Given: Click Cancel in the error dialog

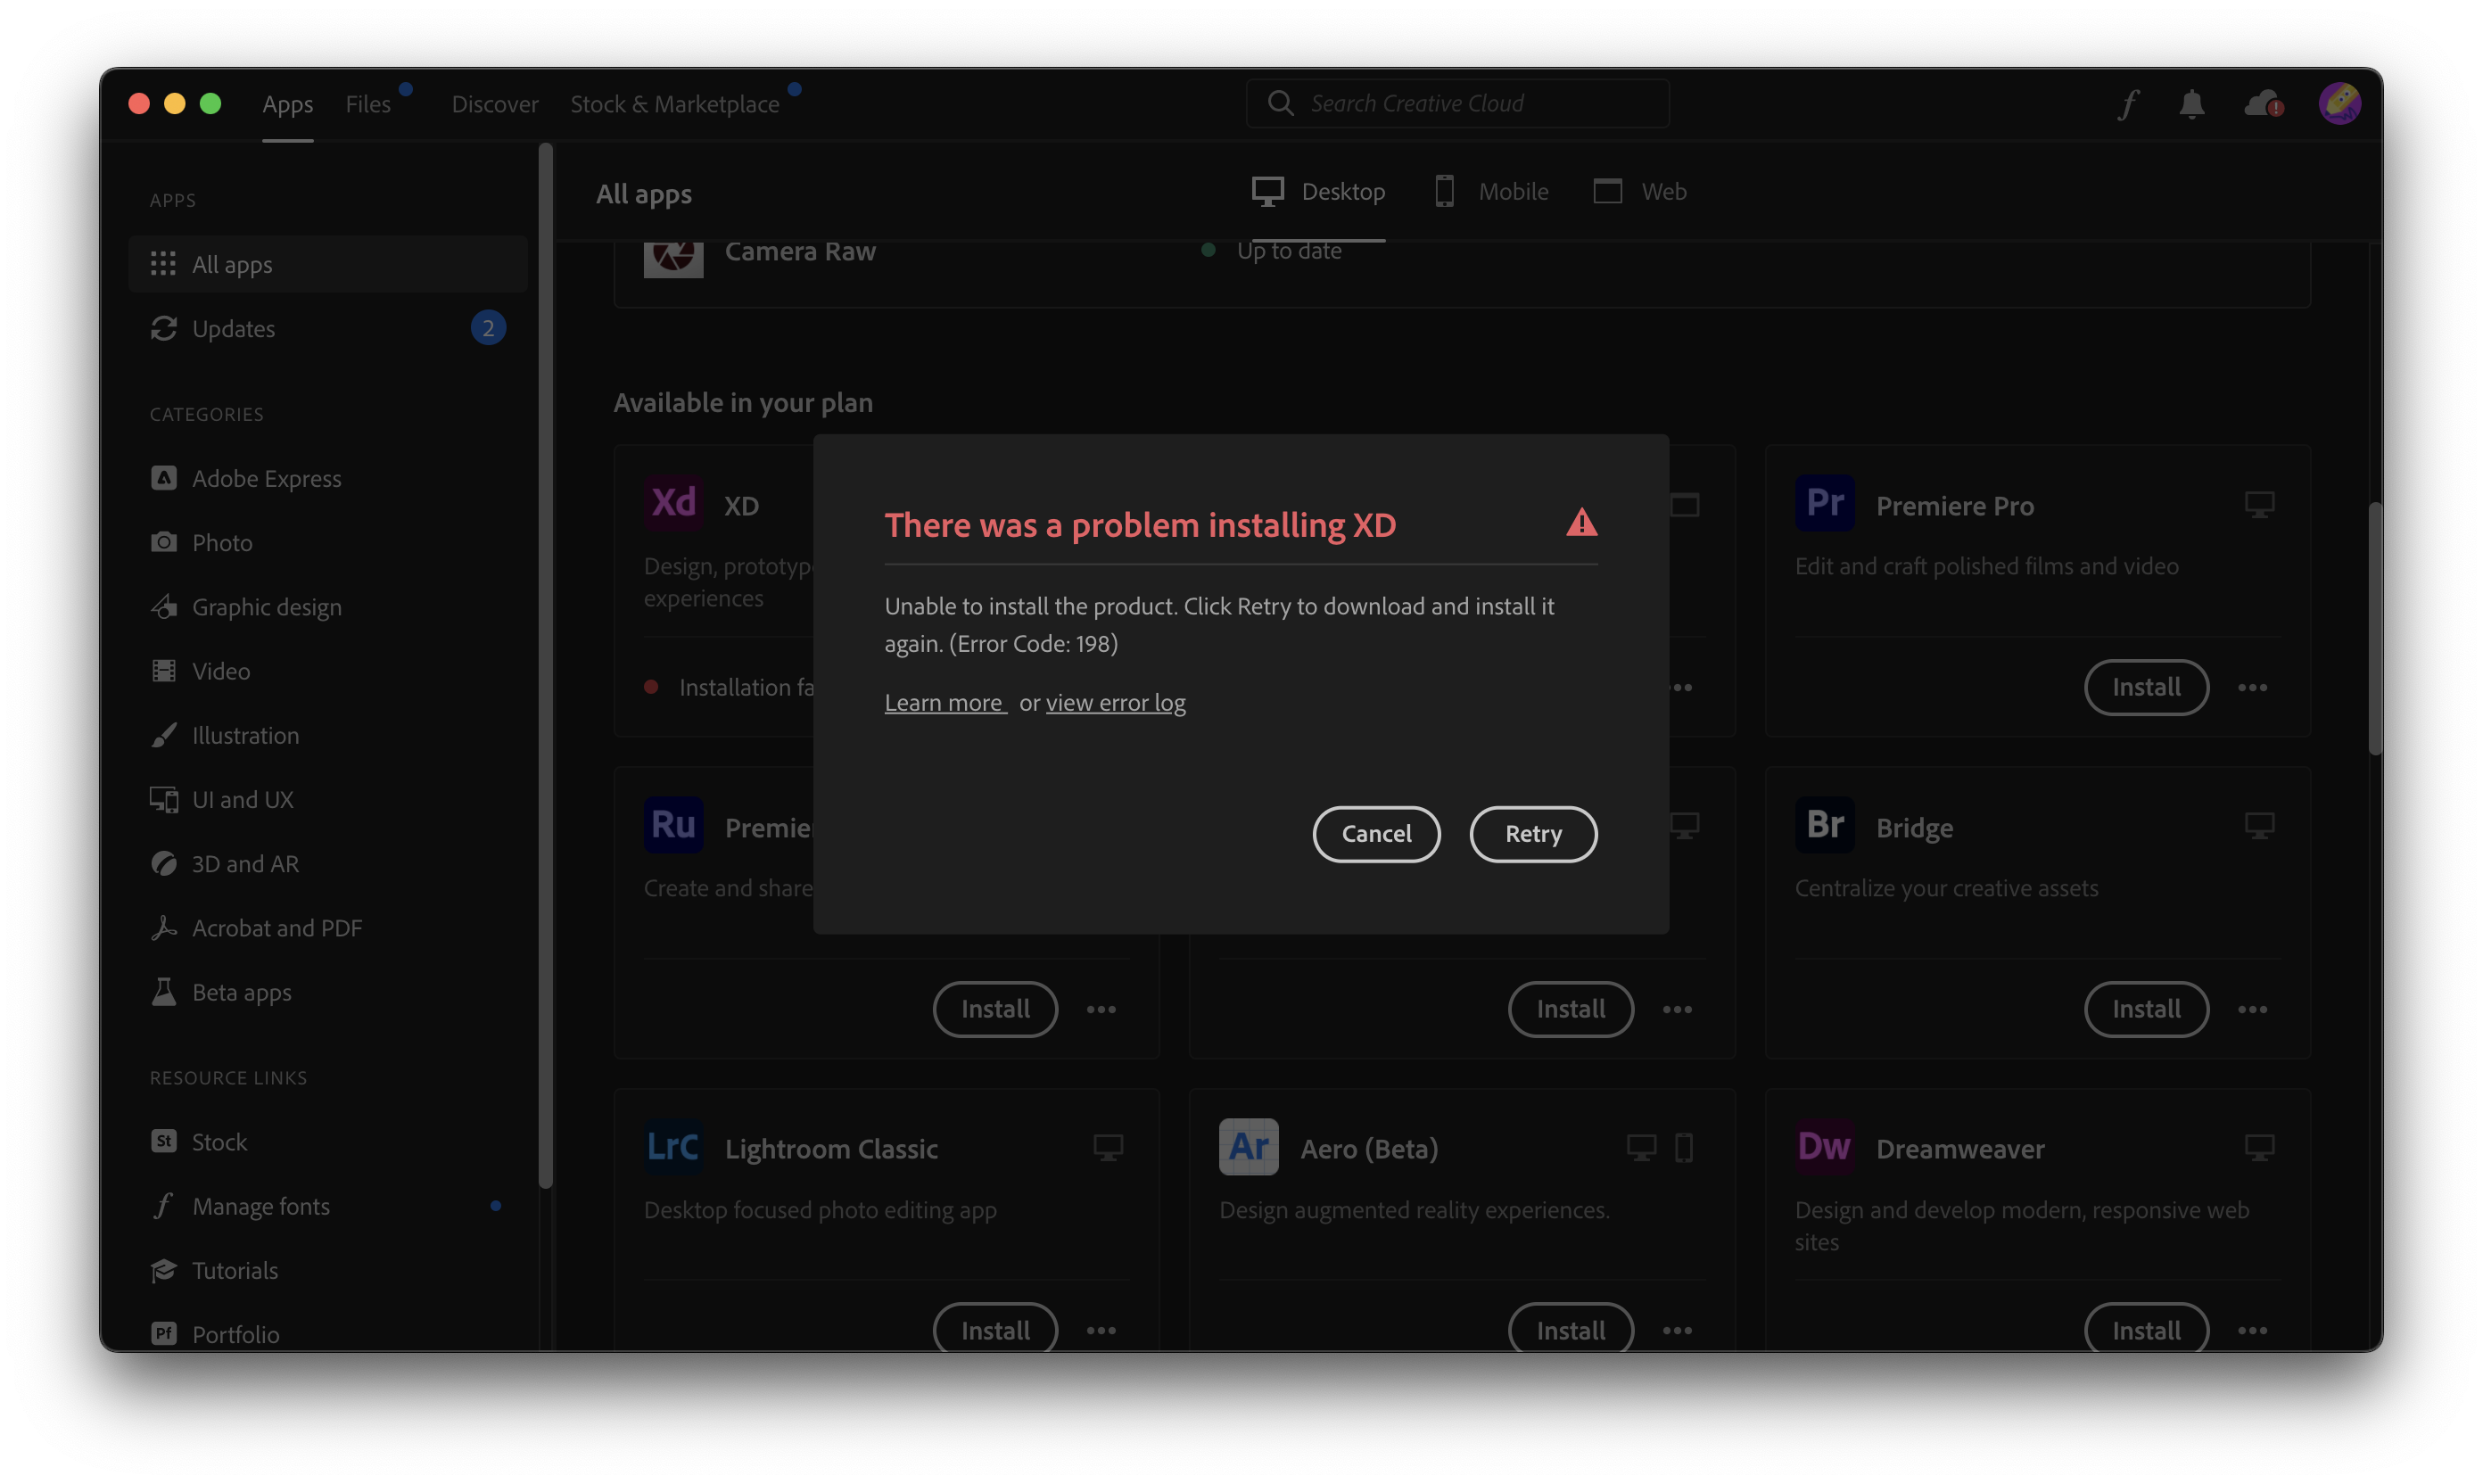Looking at the screenshot, I should point(1376,833).
